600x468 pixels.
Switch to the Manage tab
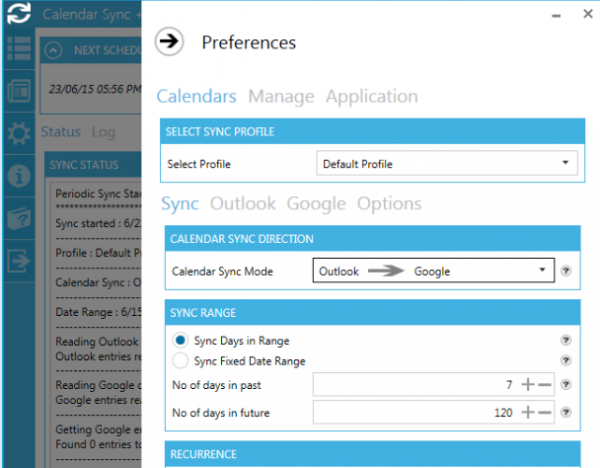coord(281,96)
